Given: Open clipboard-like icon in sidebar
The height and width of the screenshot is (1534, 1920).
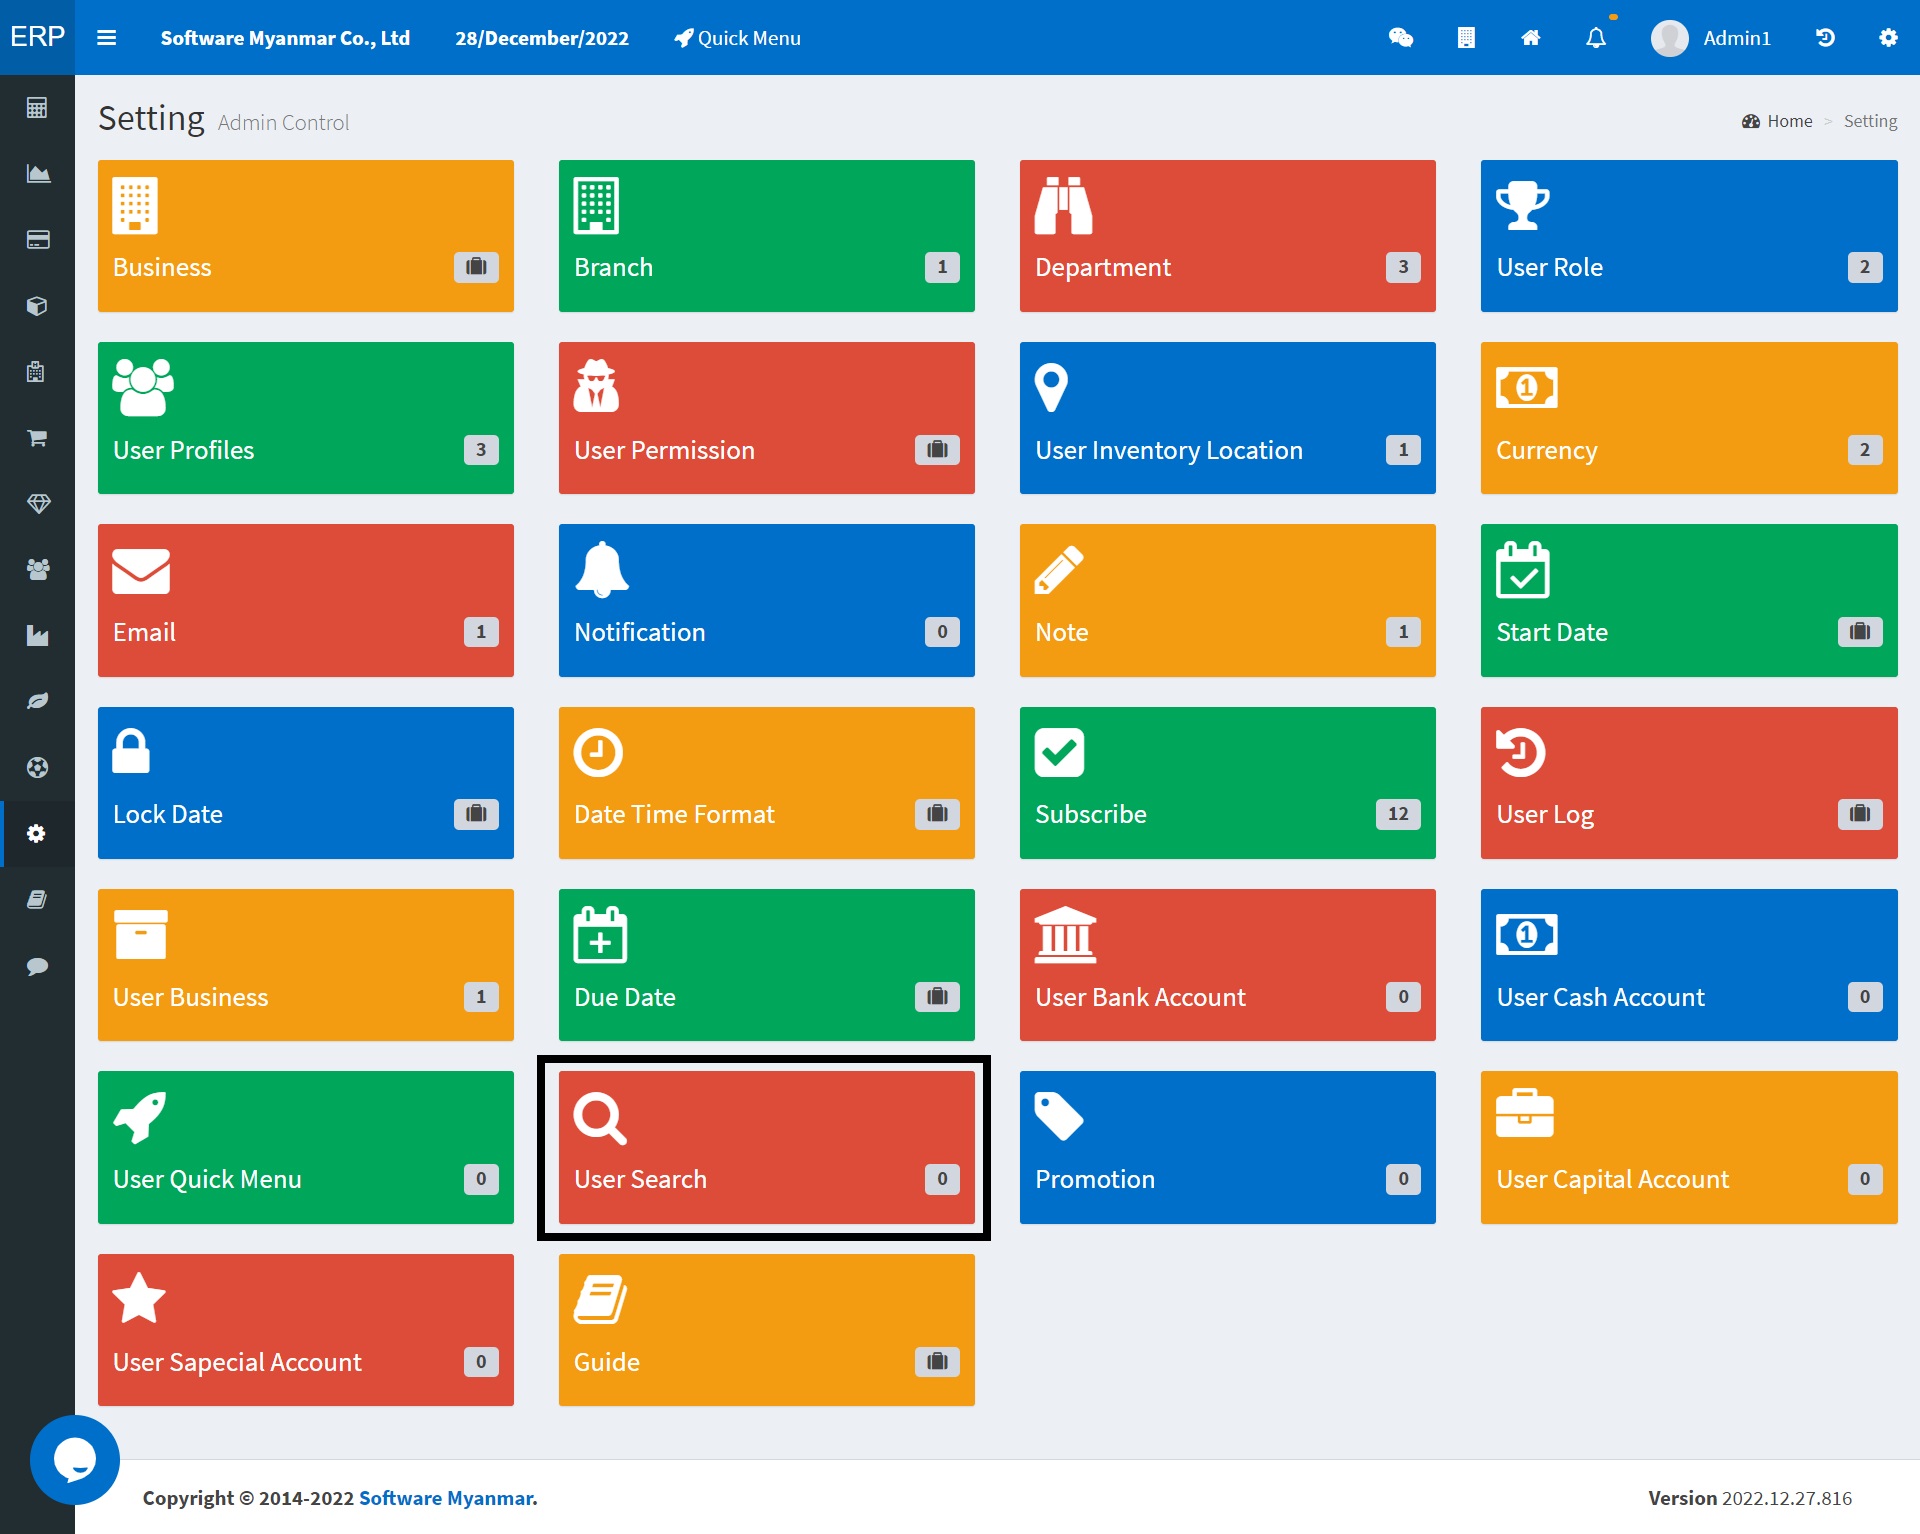Looking at the screenshot, I should (x=37, y=372).
